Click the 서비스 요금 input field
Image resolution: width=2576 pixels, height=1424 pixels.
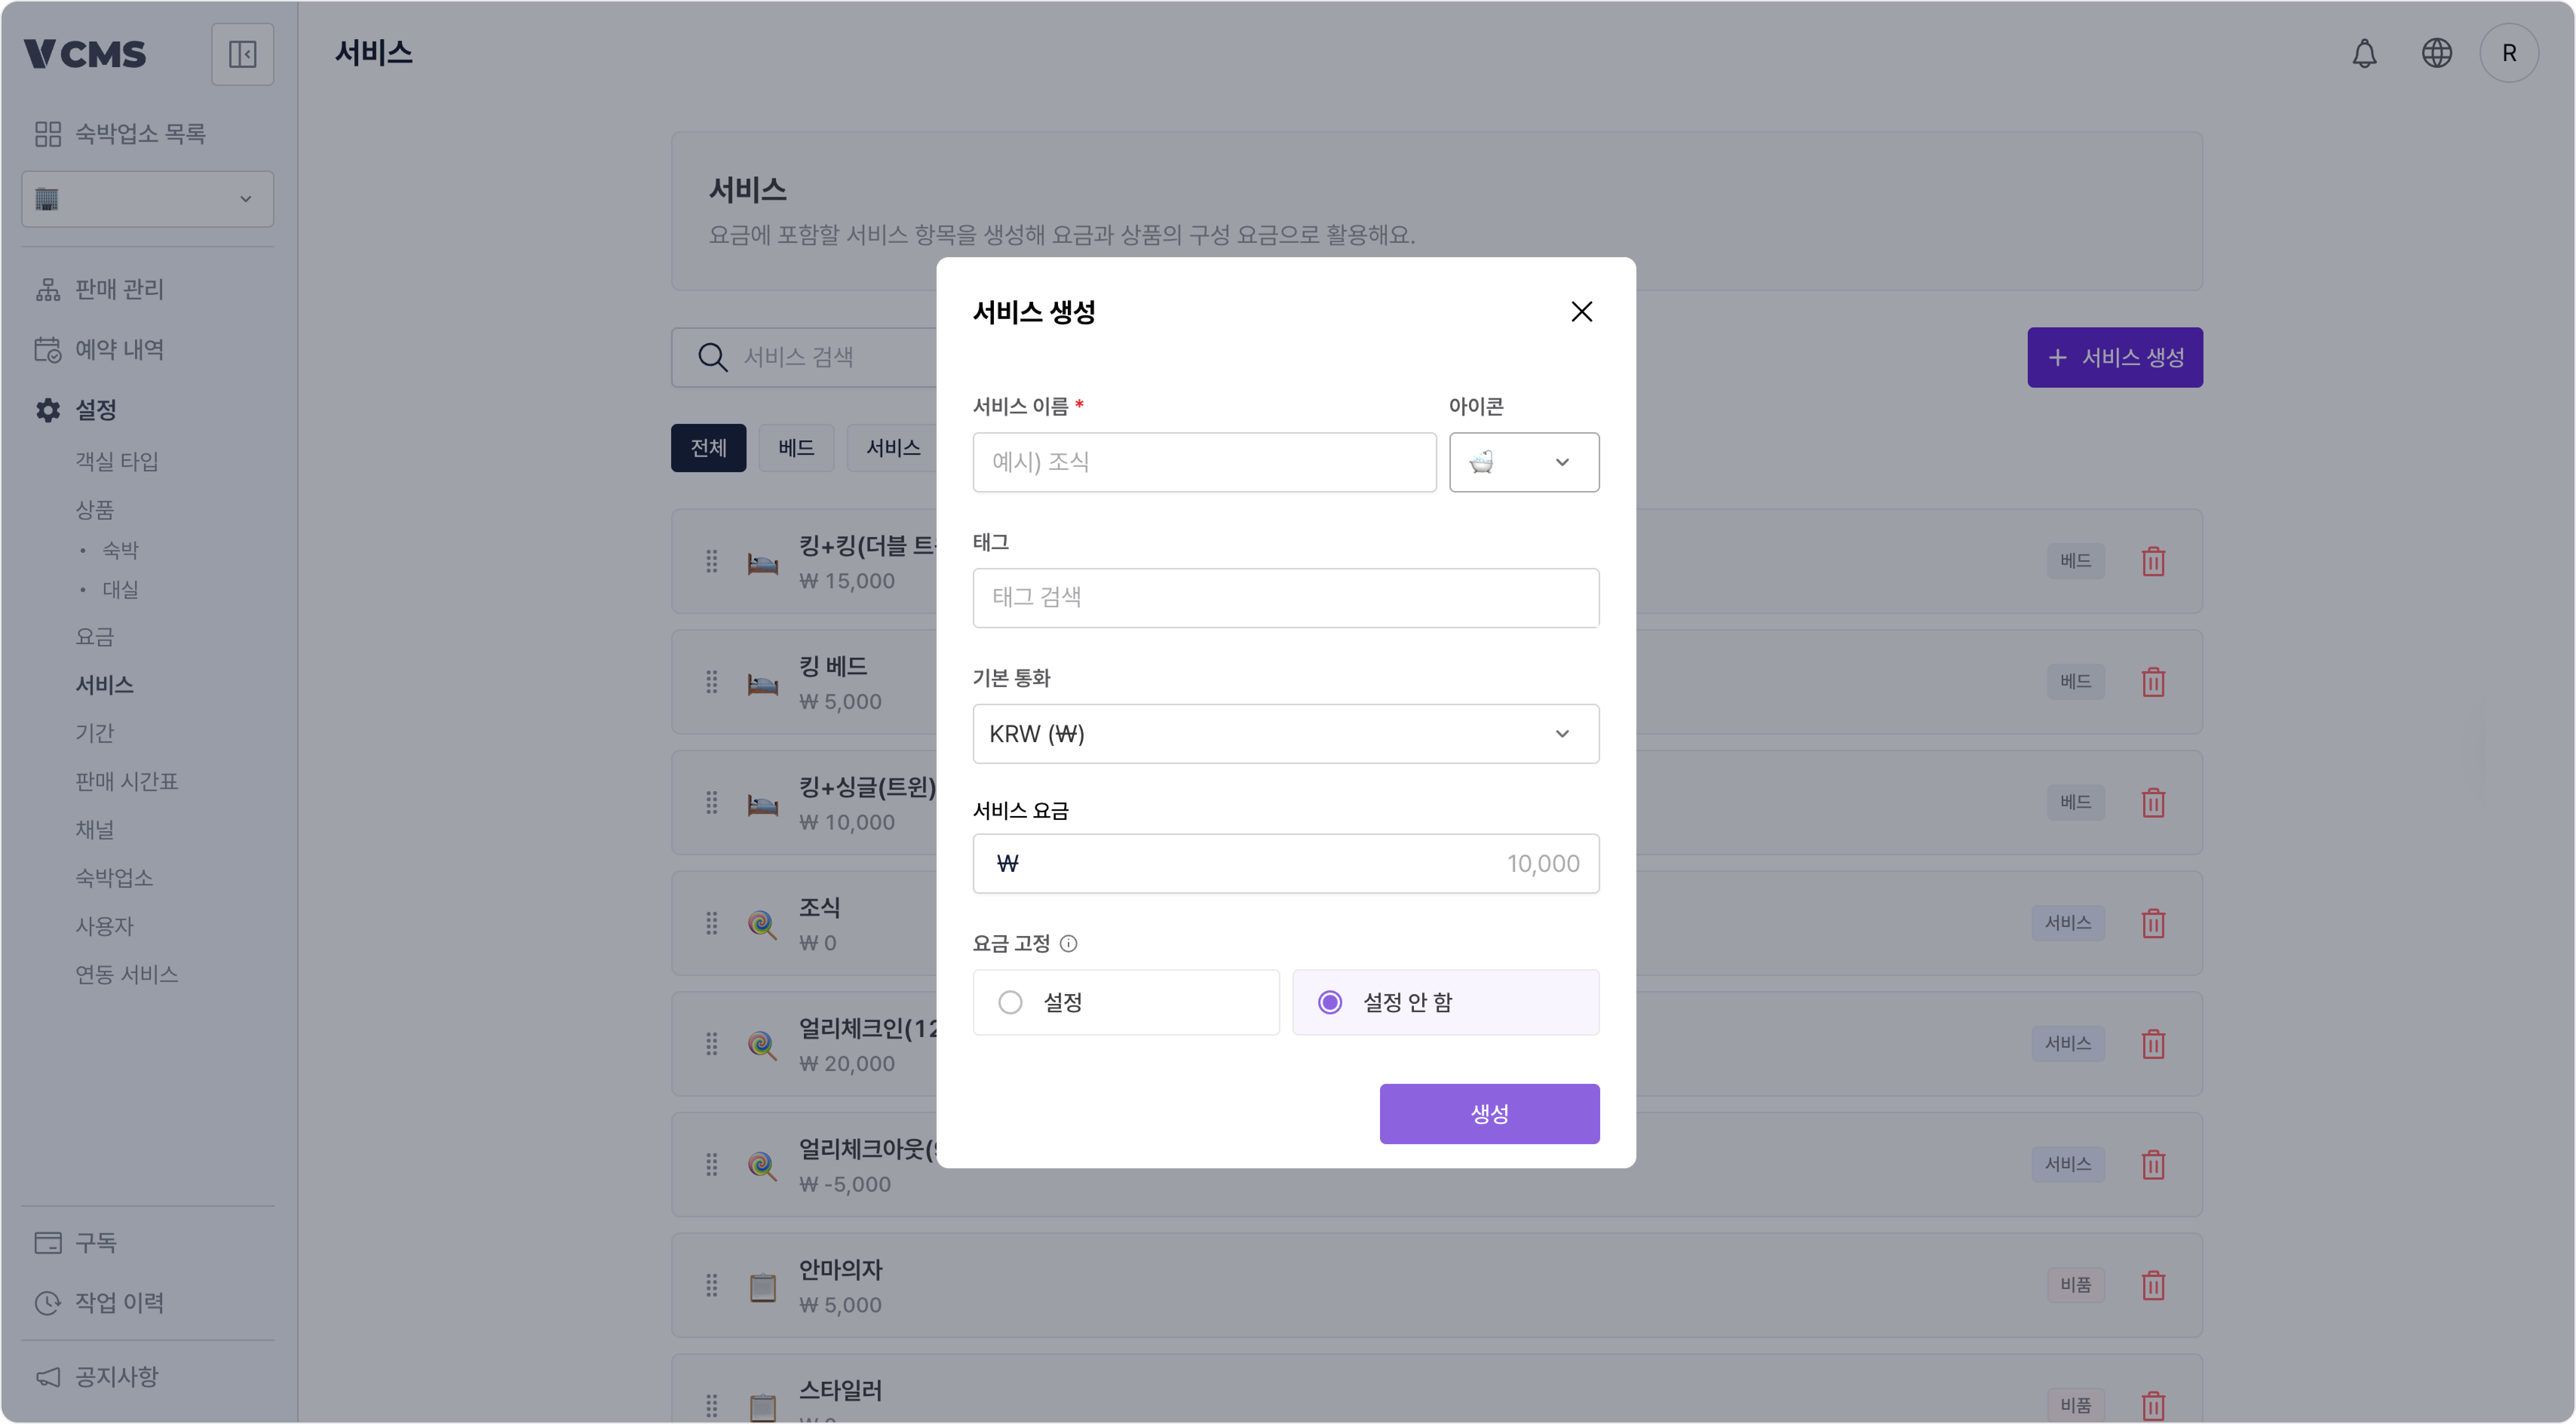coord(1285,863)
